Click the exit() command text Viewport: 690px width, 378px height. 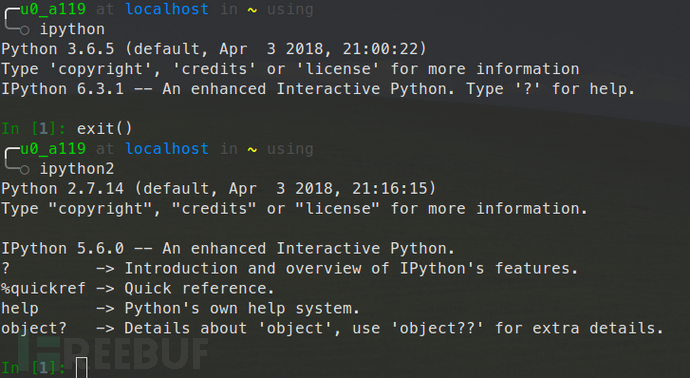pos(104,128)
